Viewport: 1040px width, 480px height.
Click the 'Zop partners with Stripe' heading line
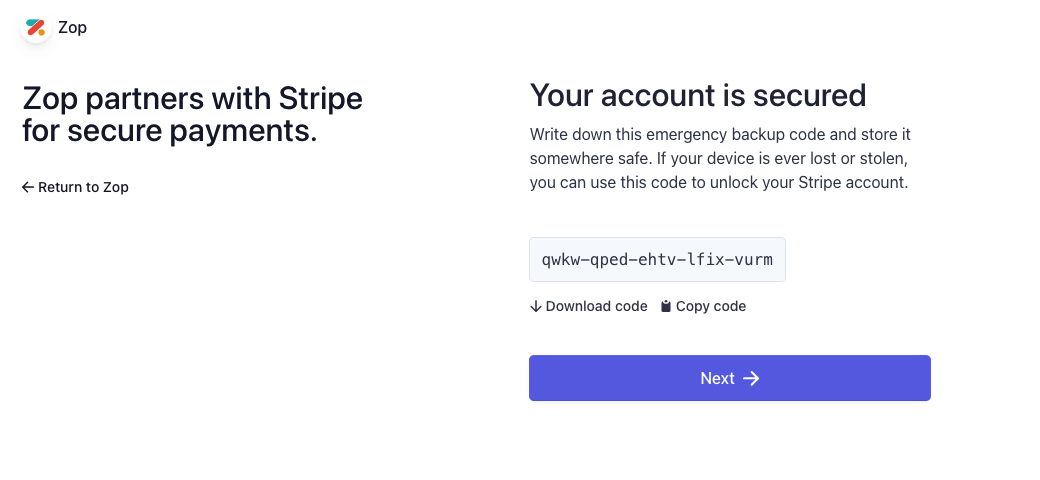[192, 98]
